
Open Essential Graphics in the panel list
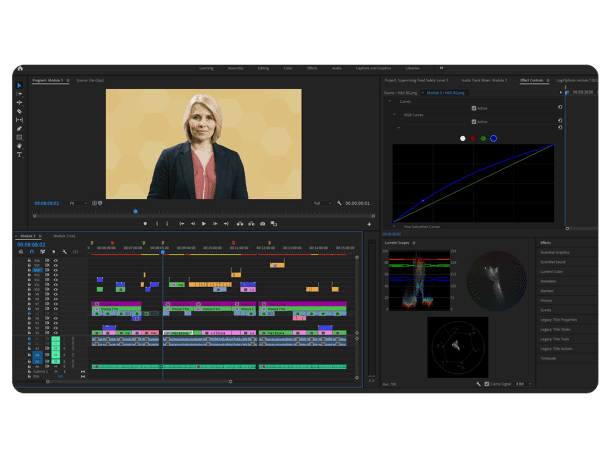pyautogui.click(x=554, y=254)
